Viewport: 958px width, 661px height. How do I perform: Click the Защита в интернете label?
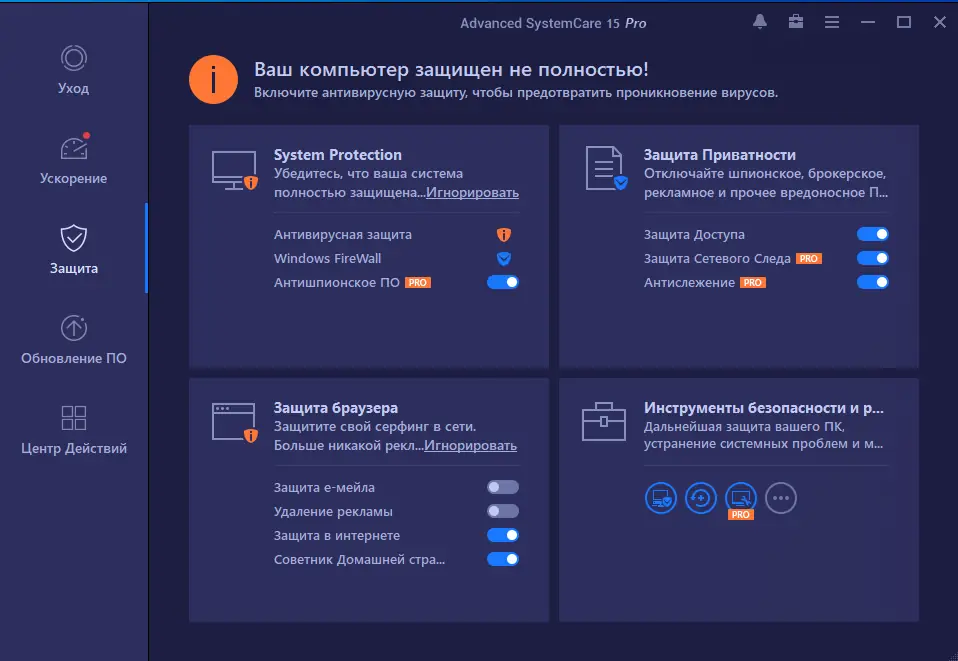pyautogui.click(x=337, y=536)
